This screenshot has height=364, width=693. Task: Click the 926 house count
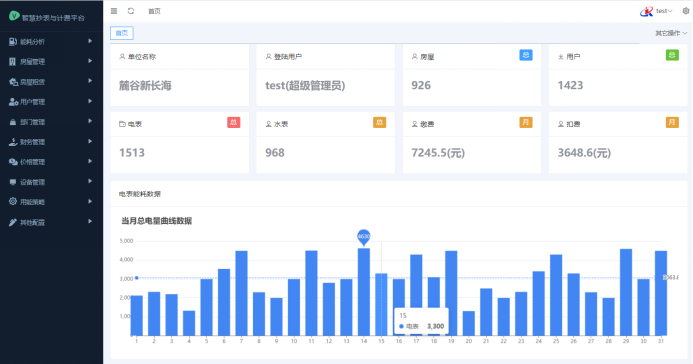421,85
